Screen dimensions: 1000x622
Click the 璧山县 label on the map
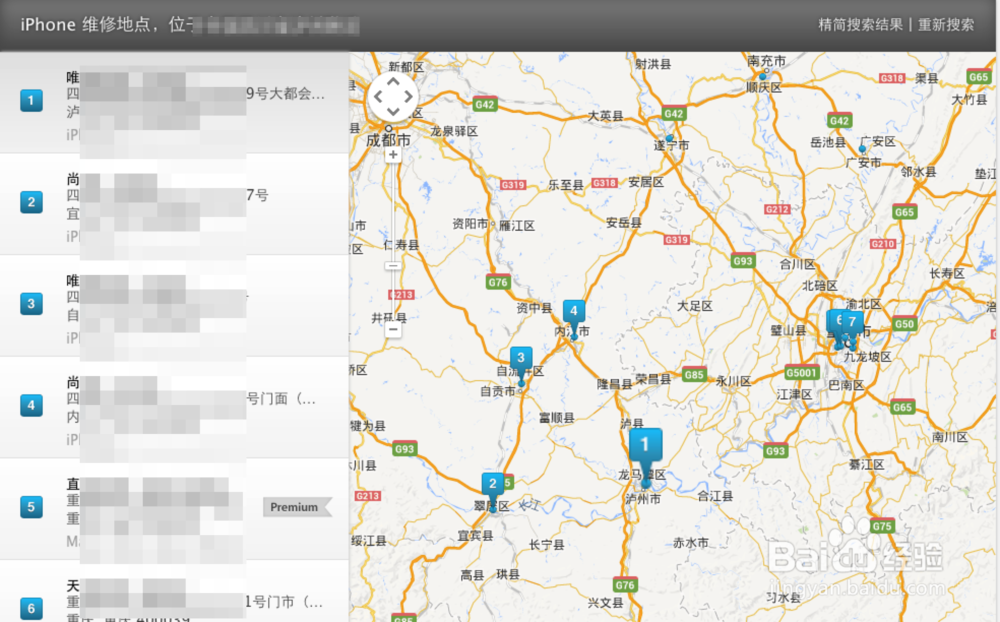click(x=788, y=330)
